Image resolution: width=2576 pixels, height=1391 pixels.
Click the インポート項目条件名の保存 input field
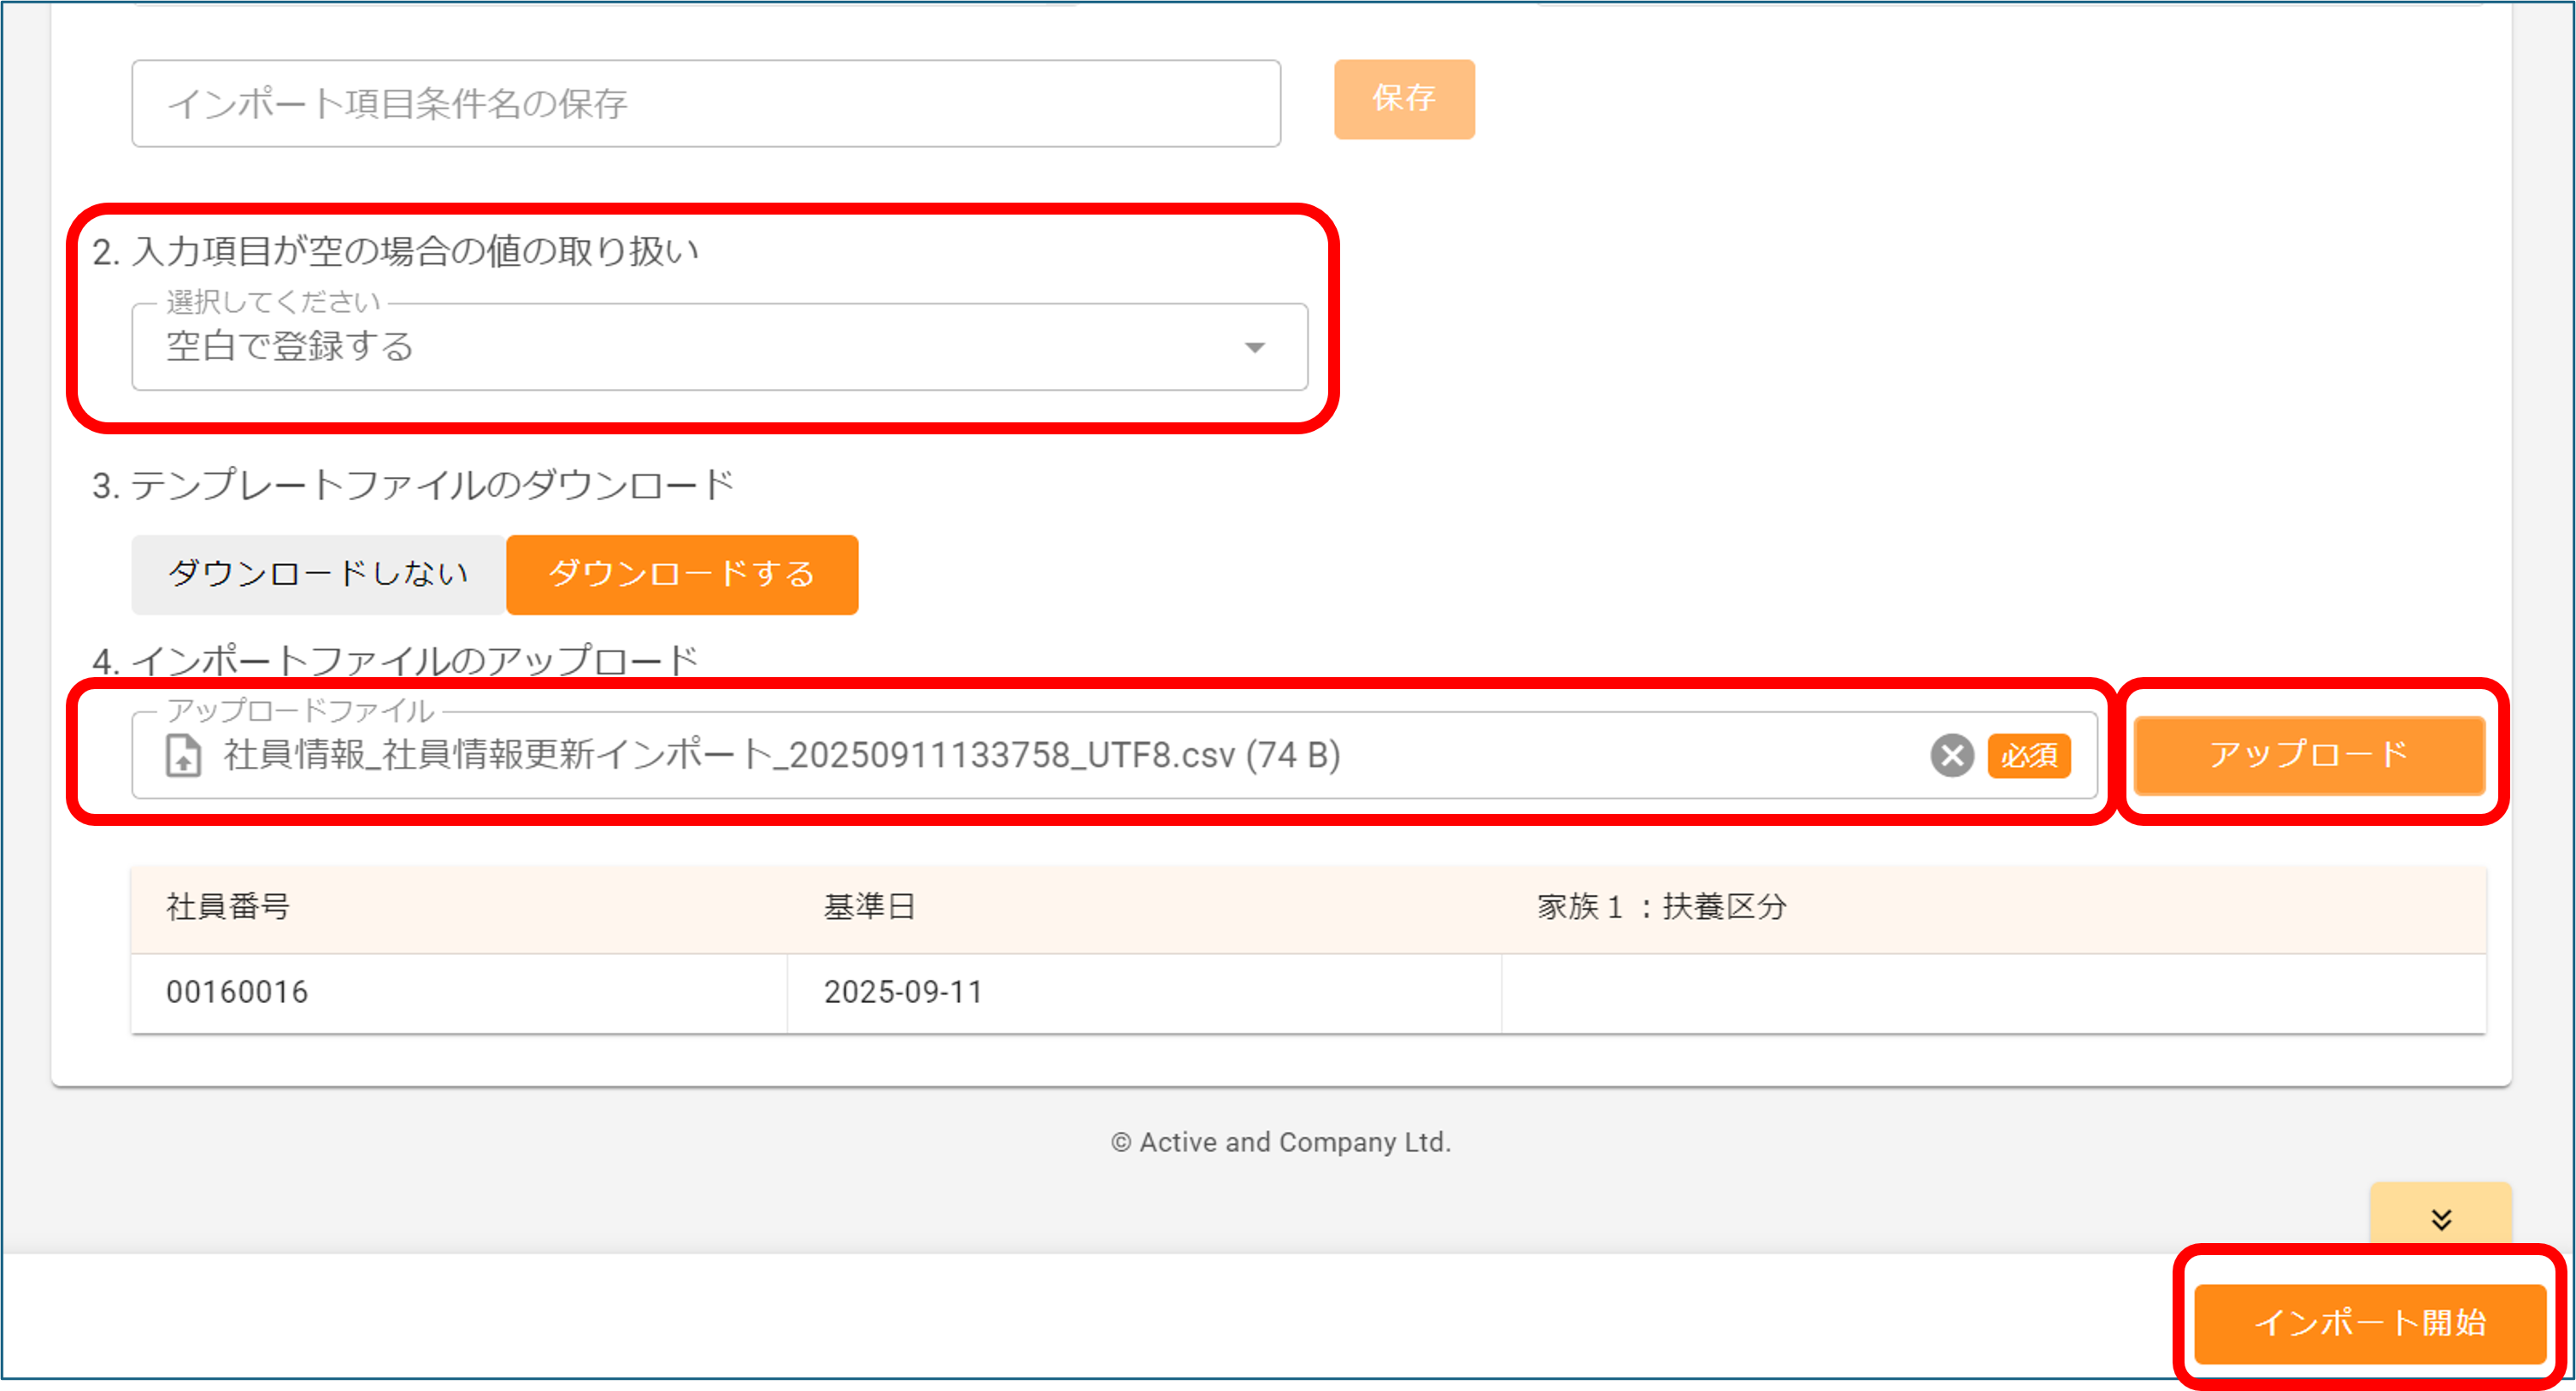705,103
